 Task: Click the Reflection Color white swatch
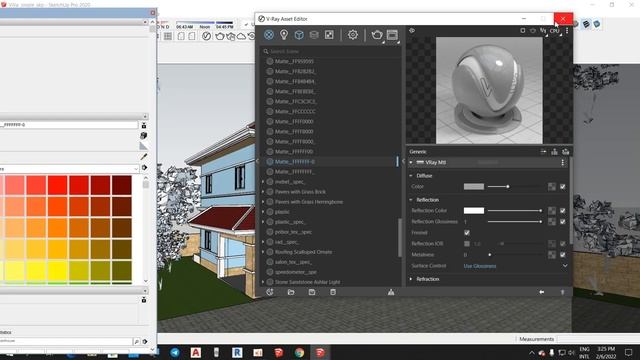click(x=474, y=211)
